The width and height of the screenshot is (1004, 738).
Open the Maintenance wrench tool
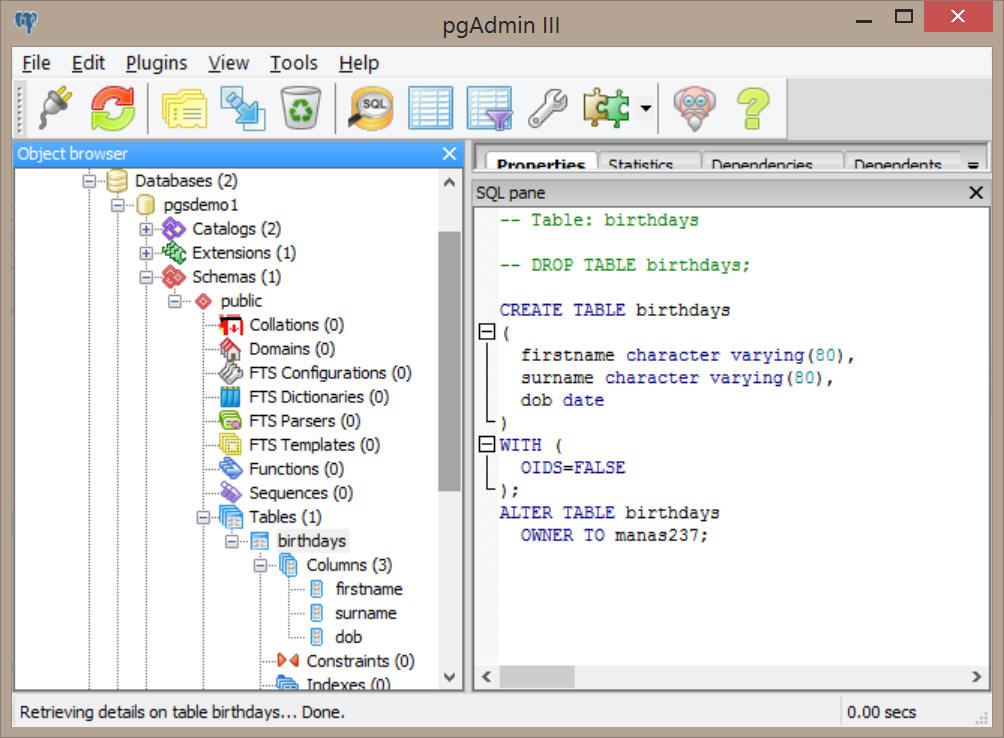pos(547,108)
